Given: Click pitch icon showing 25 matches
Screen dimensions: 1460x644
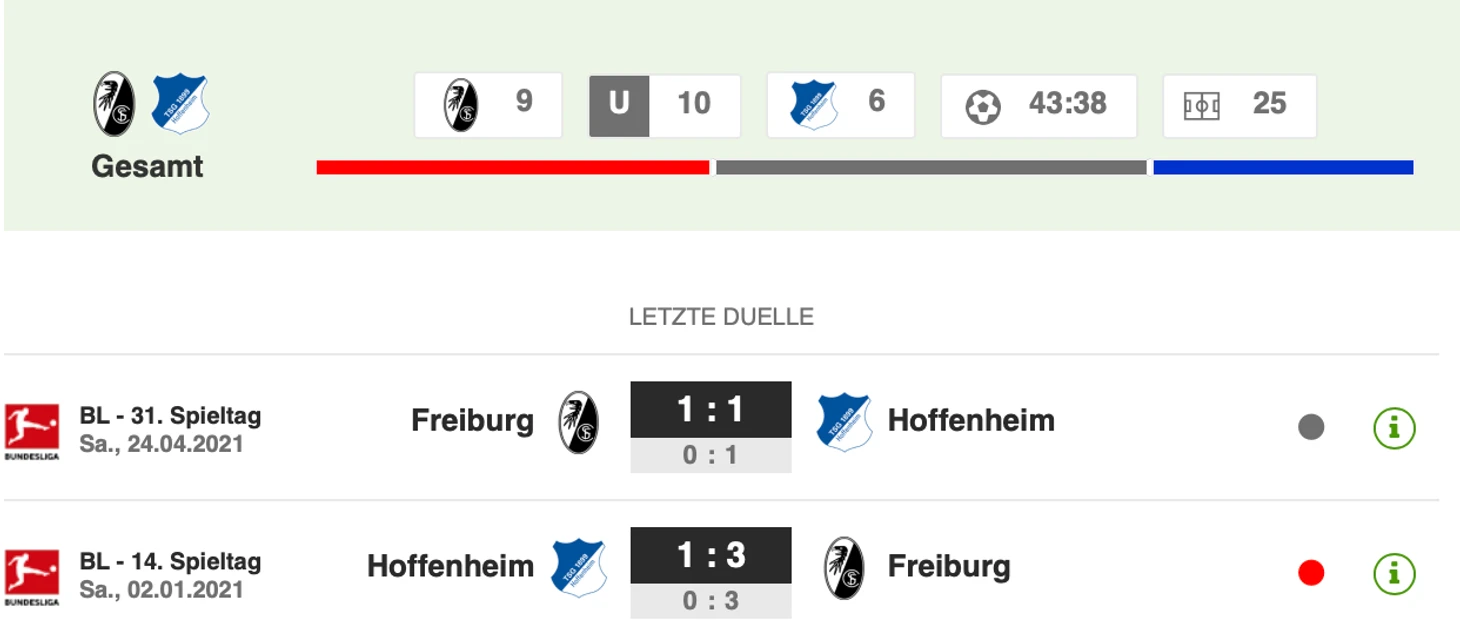Looking at the screenshot, I should (x=1201, y=106).
